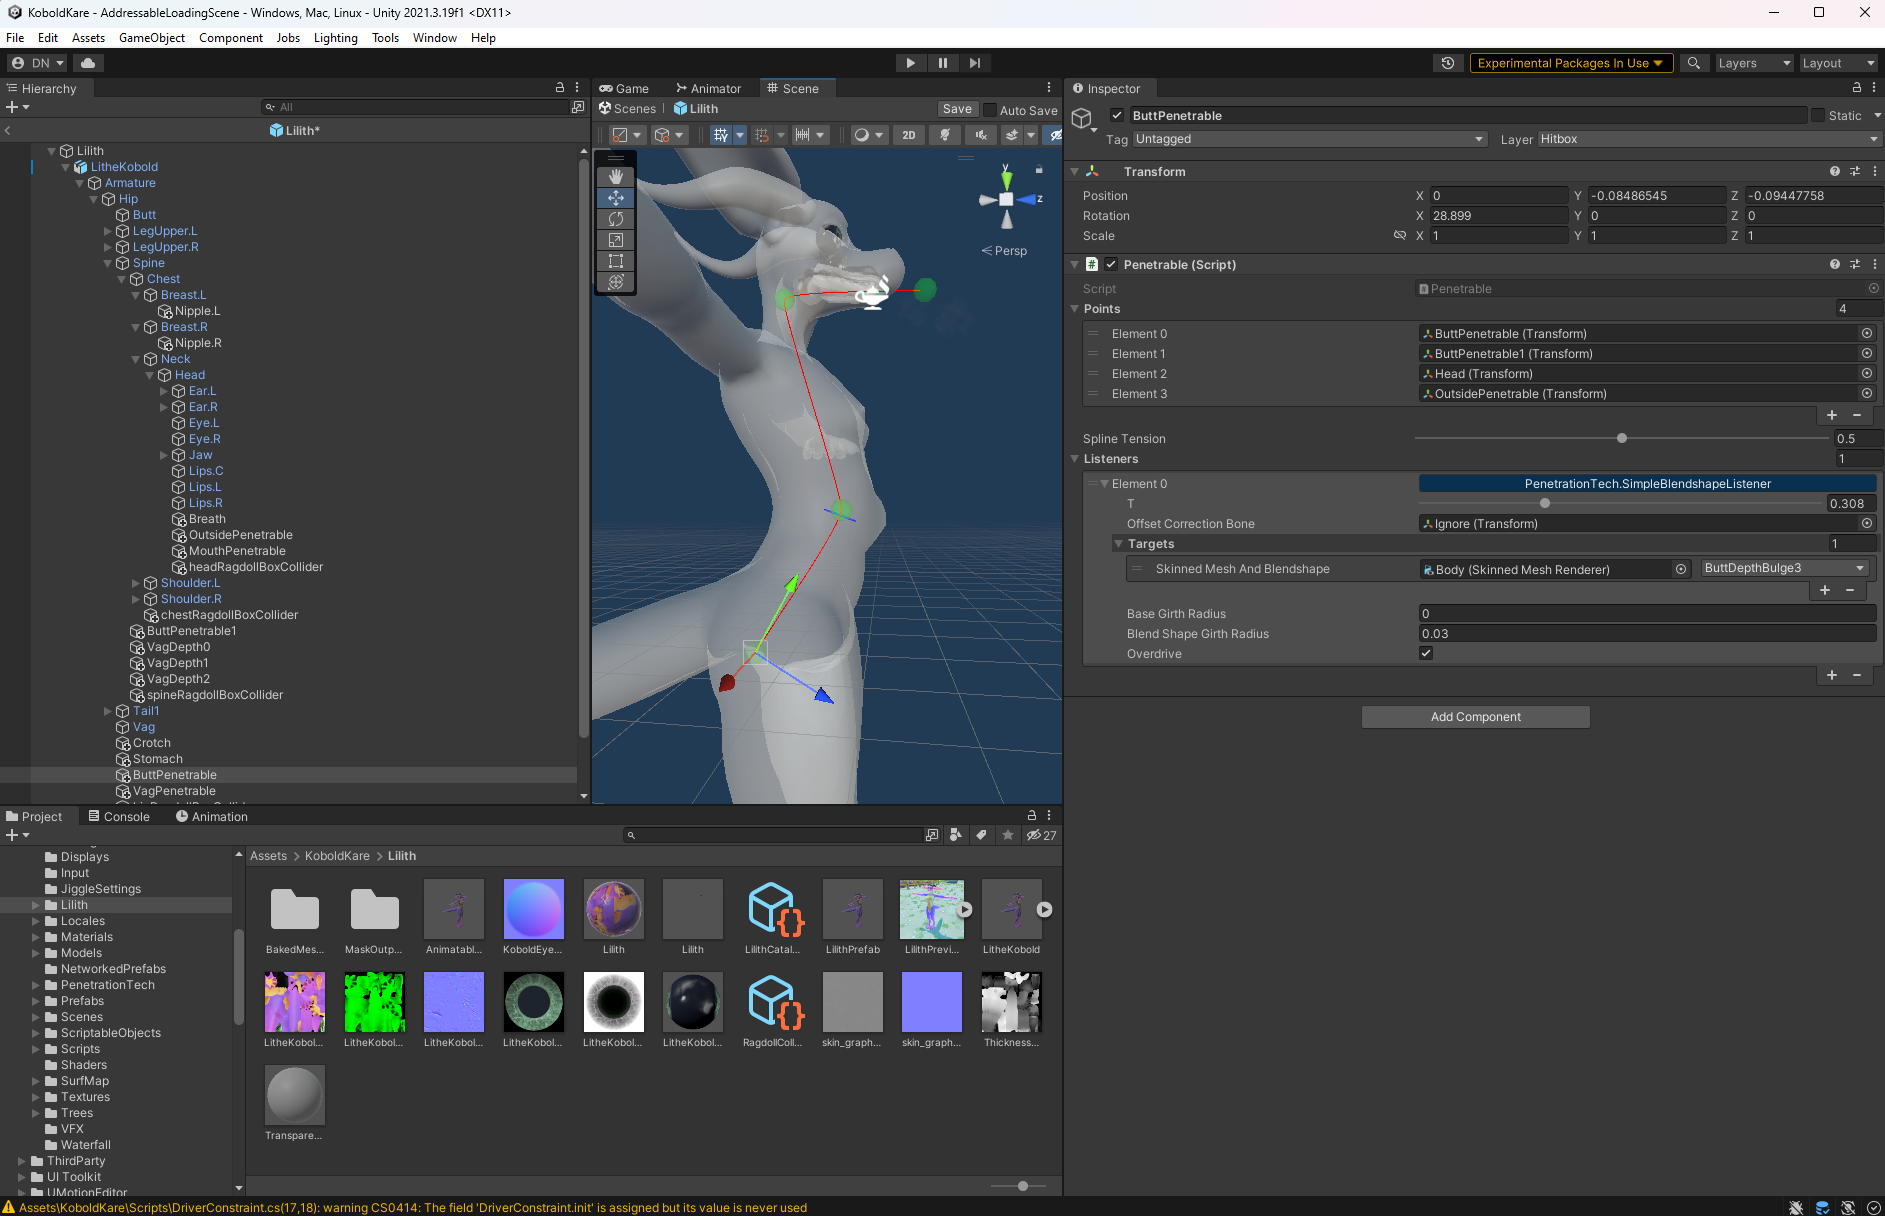Select the Hand view tool
1885x1216 pixels.
tap(616, 177)
